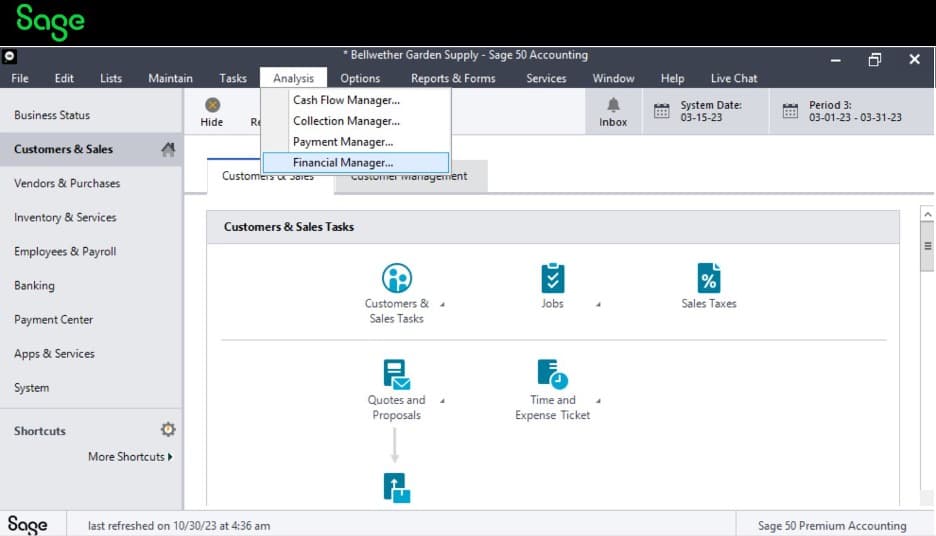Select Payment Manager menu entry
Image resolution: width=936 pixels, height=536 pixels.
356,142
